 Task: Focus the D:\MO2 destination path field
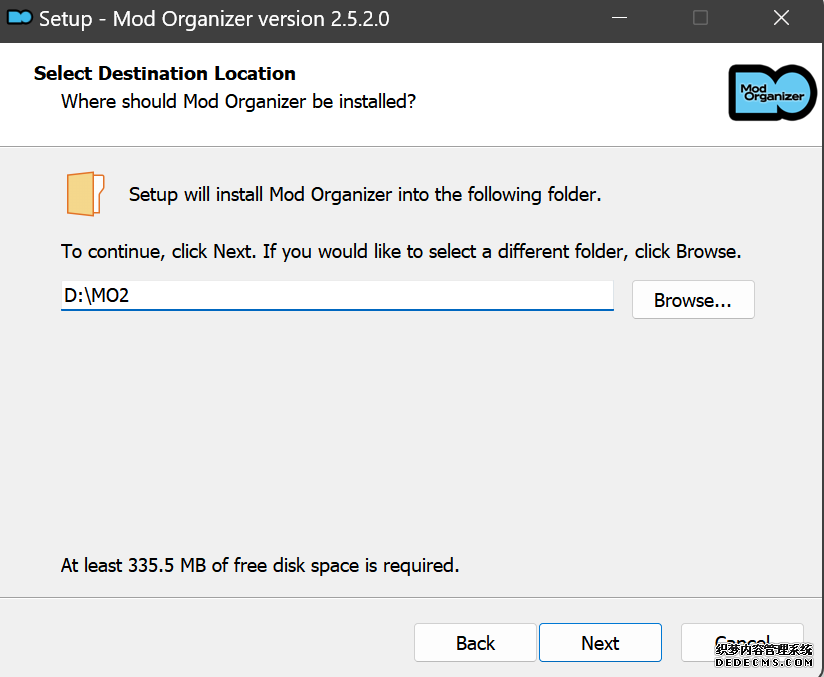pyautogui.click(x=337, y=295)
